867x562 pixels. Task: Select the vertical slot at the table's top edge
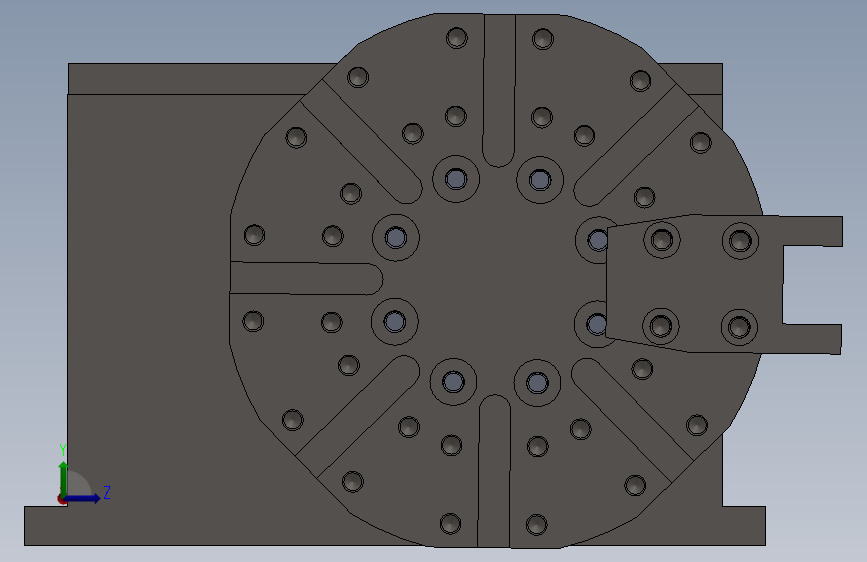coord(499,90)
